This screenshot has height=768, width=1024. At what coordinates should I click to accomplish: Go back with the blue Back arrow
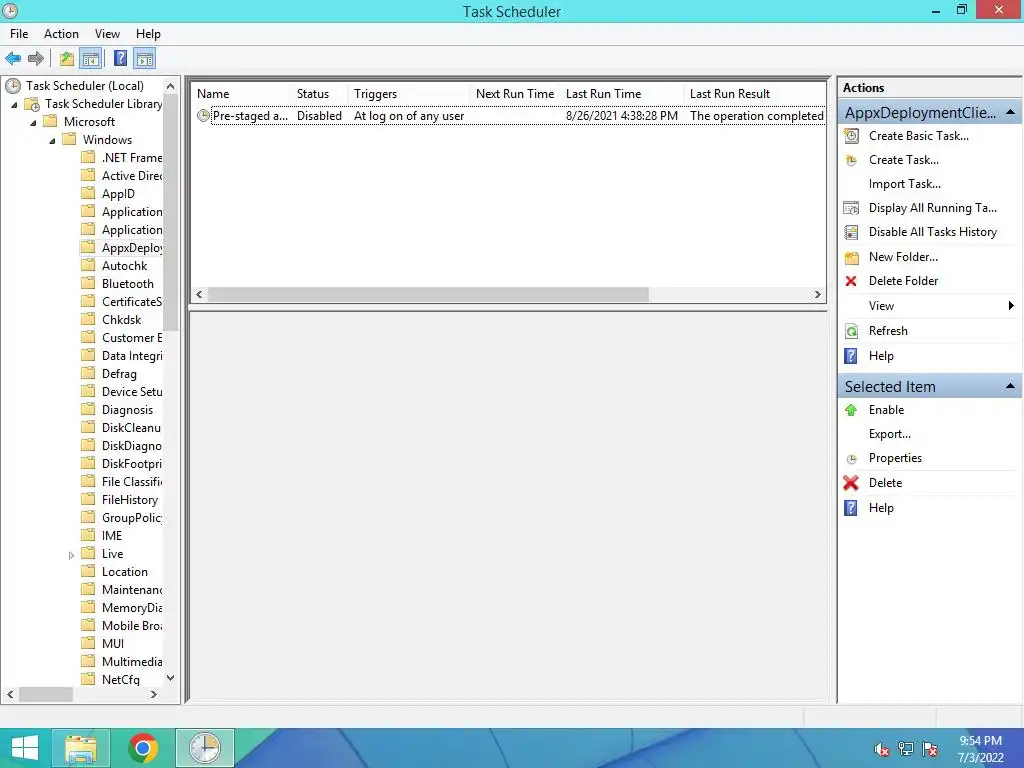13,59
